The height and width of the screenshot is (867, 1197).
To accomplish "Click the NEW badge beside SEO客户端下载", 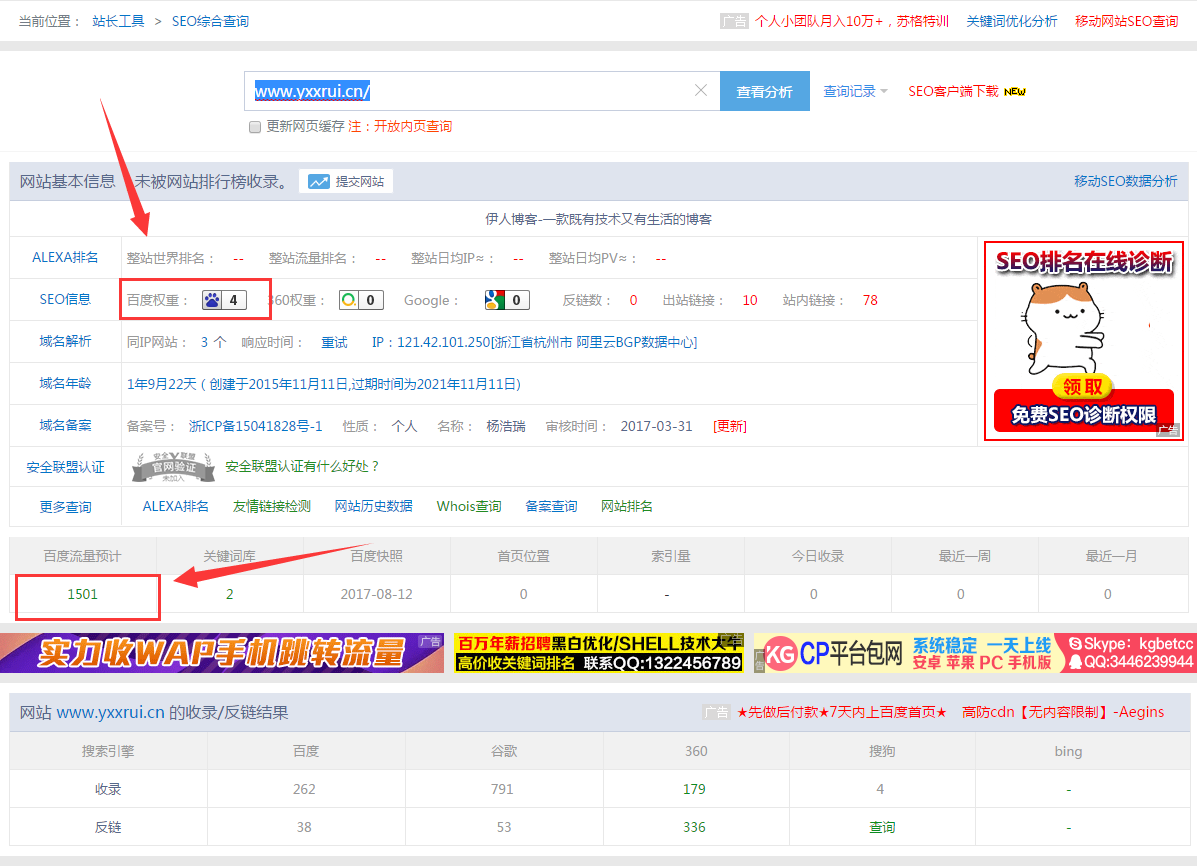I will 1015,92.
